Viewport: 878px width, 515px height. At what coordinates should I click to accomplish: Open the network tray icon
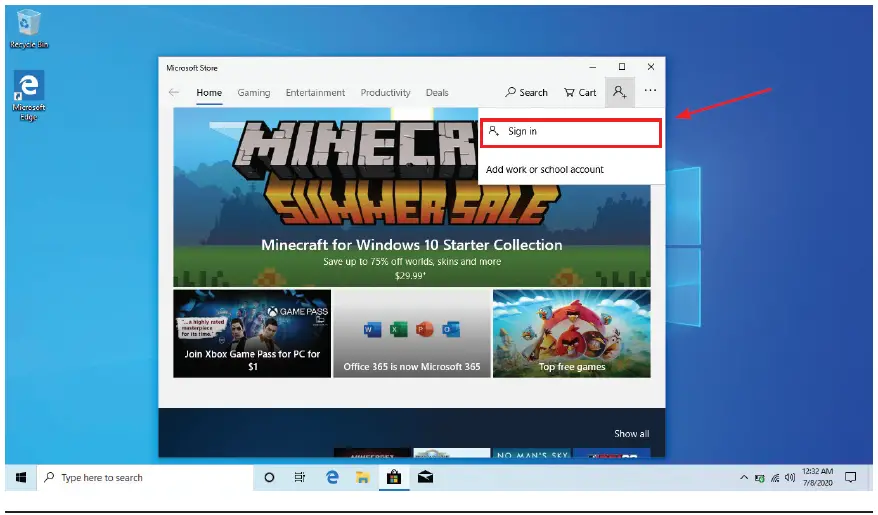click(775, 478)
